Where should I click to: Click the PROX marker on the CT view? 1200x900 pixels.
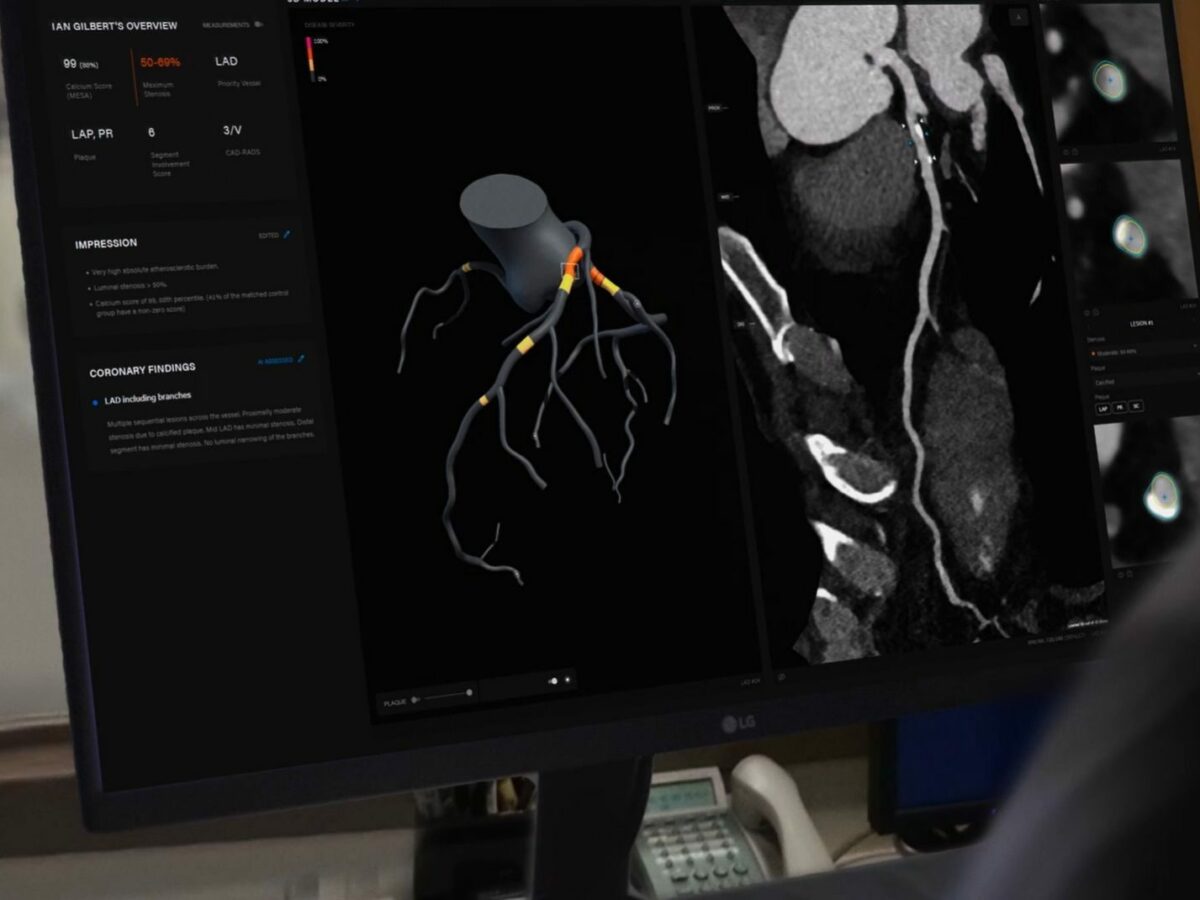[716, 107]
